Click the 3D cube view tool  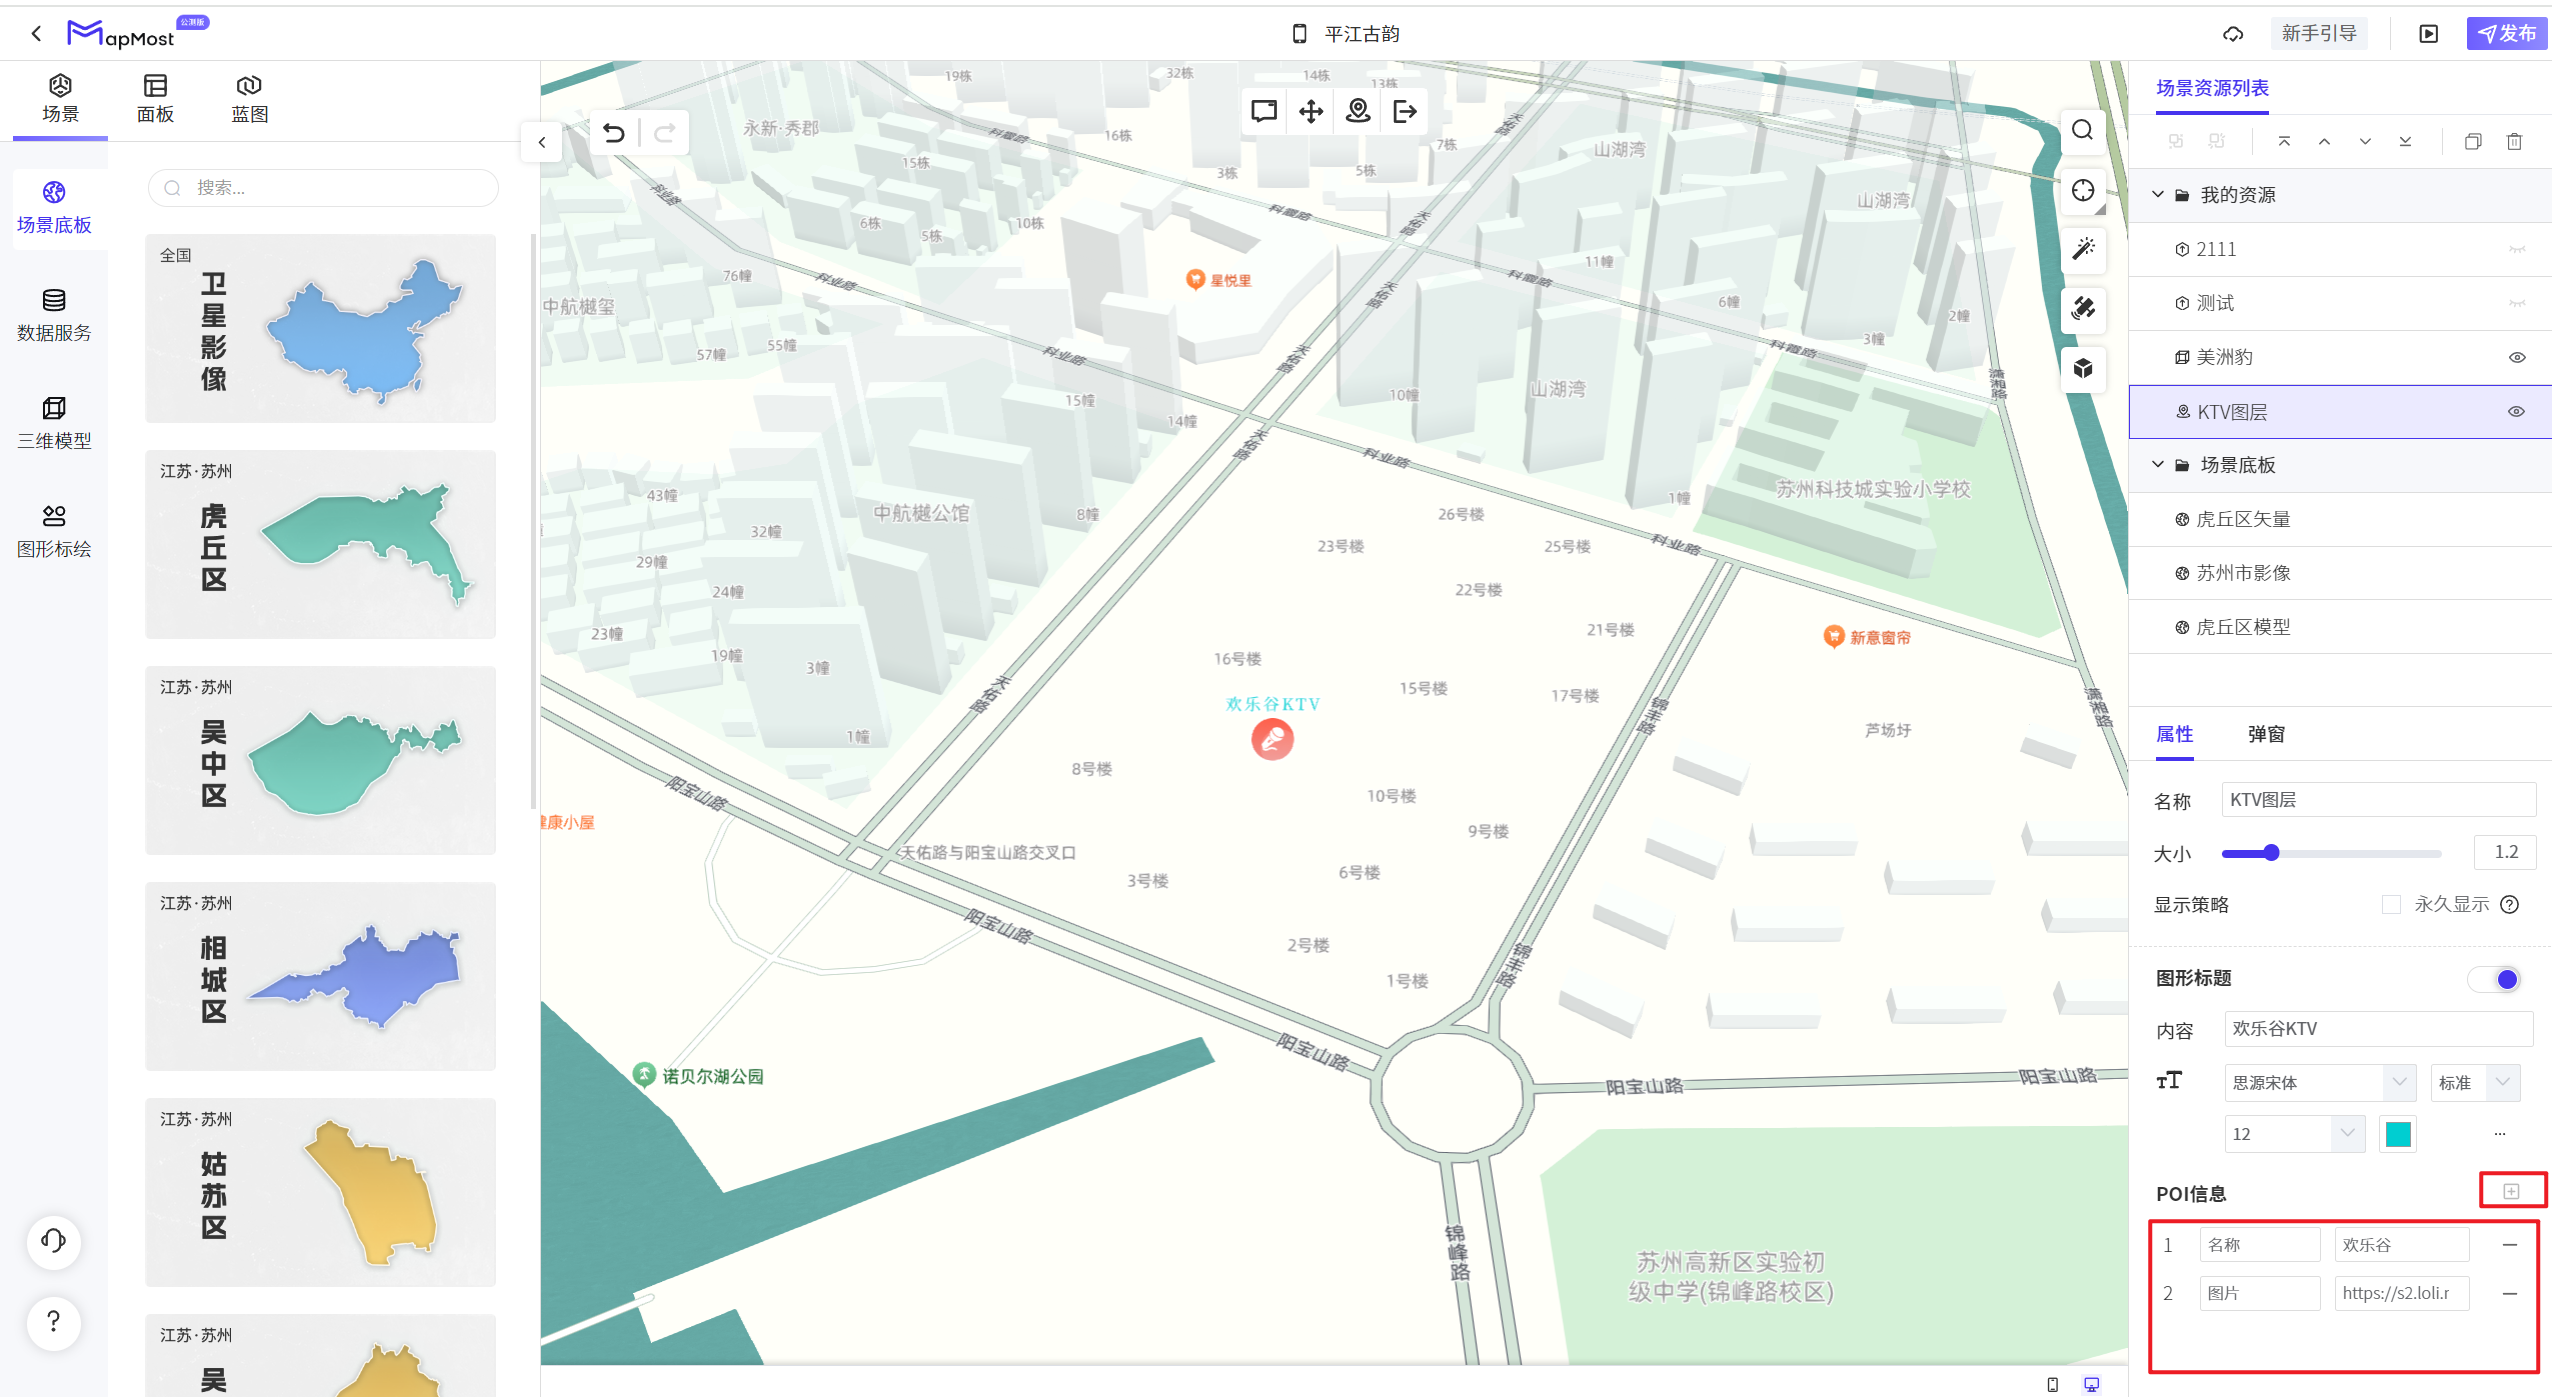[2083, 368]
